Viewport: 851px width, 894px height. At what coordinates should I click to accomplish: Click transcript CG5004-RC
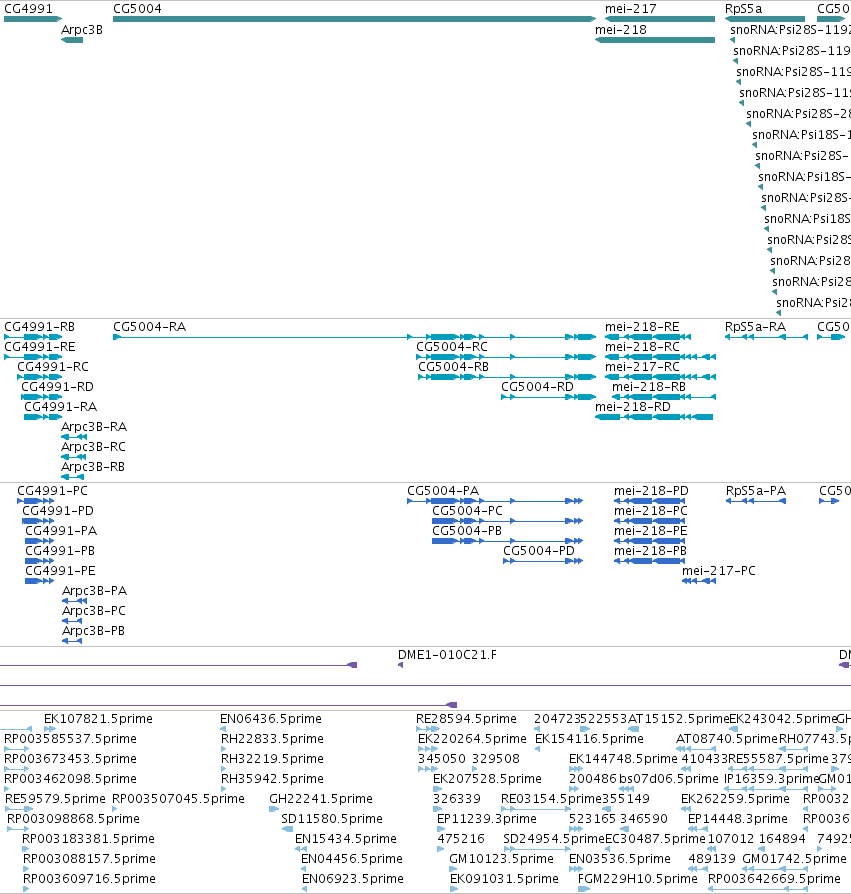(451, 347)
